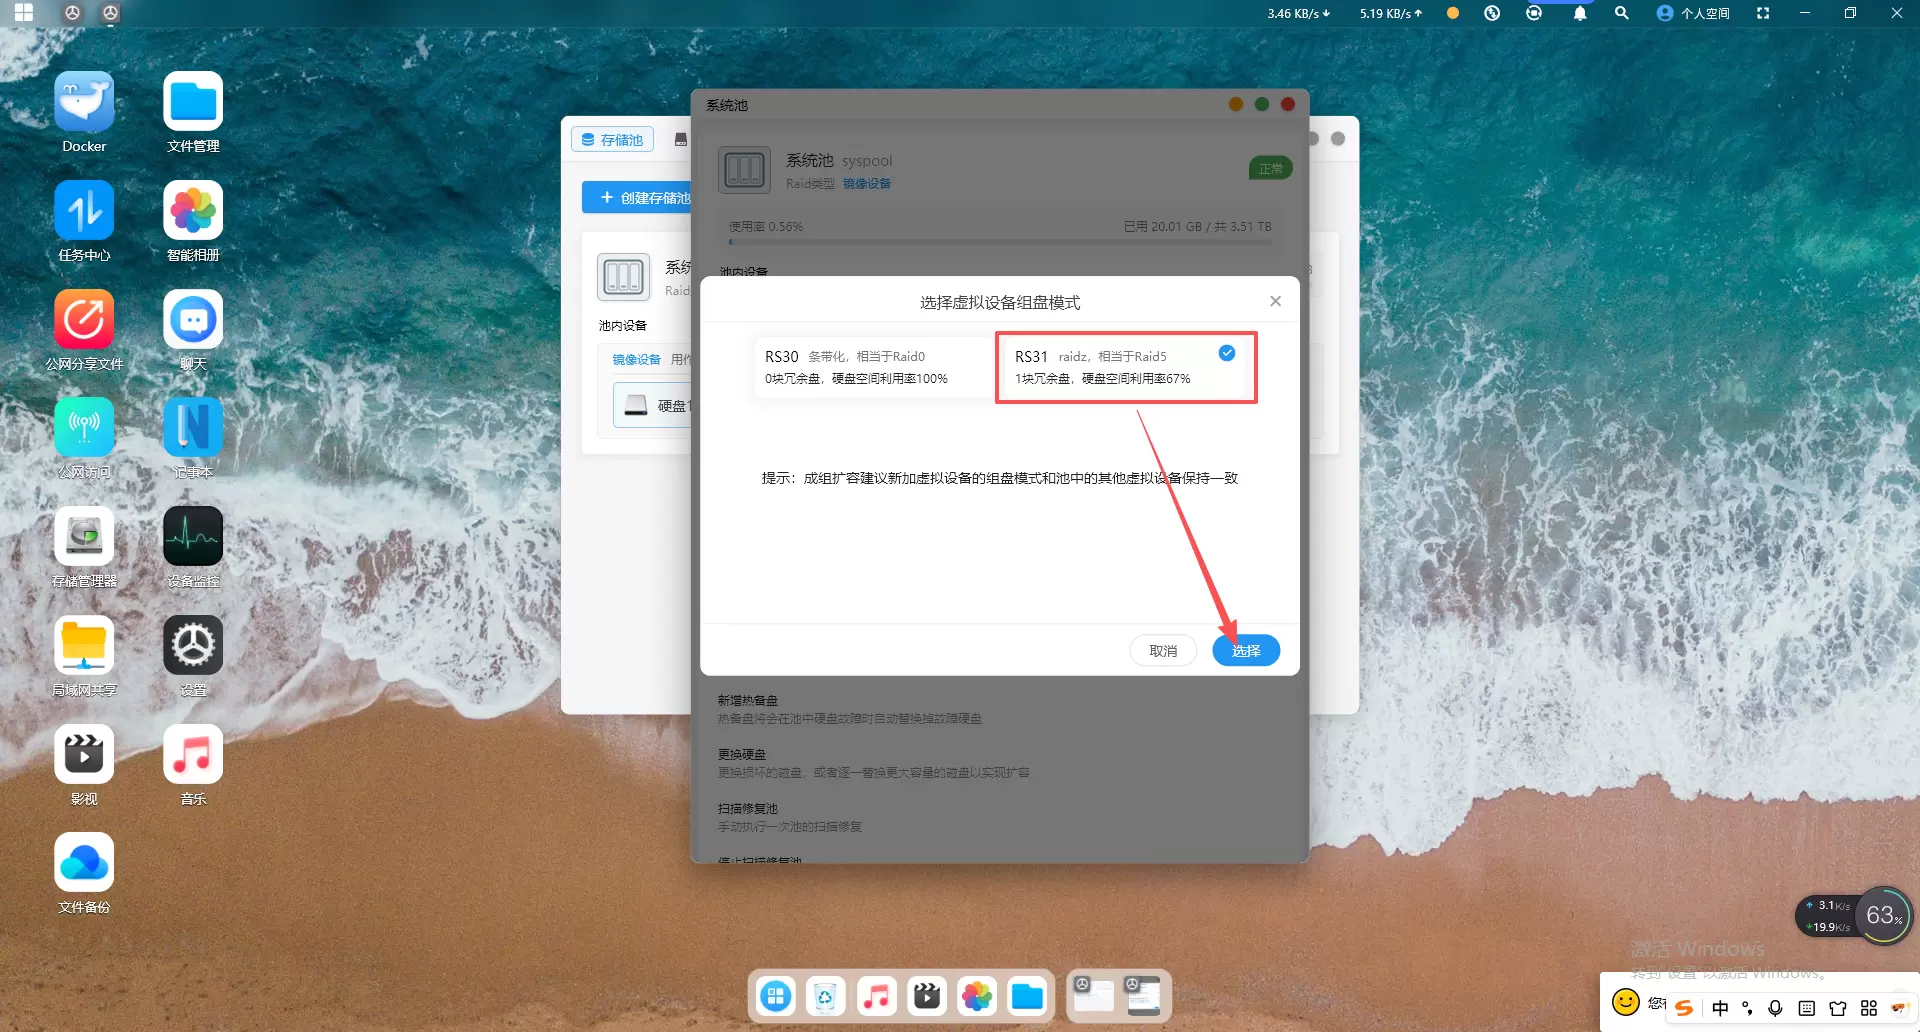Click the 创建存储池 button

[x=643, y=198]
